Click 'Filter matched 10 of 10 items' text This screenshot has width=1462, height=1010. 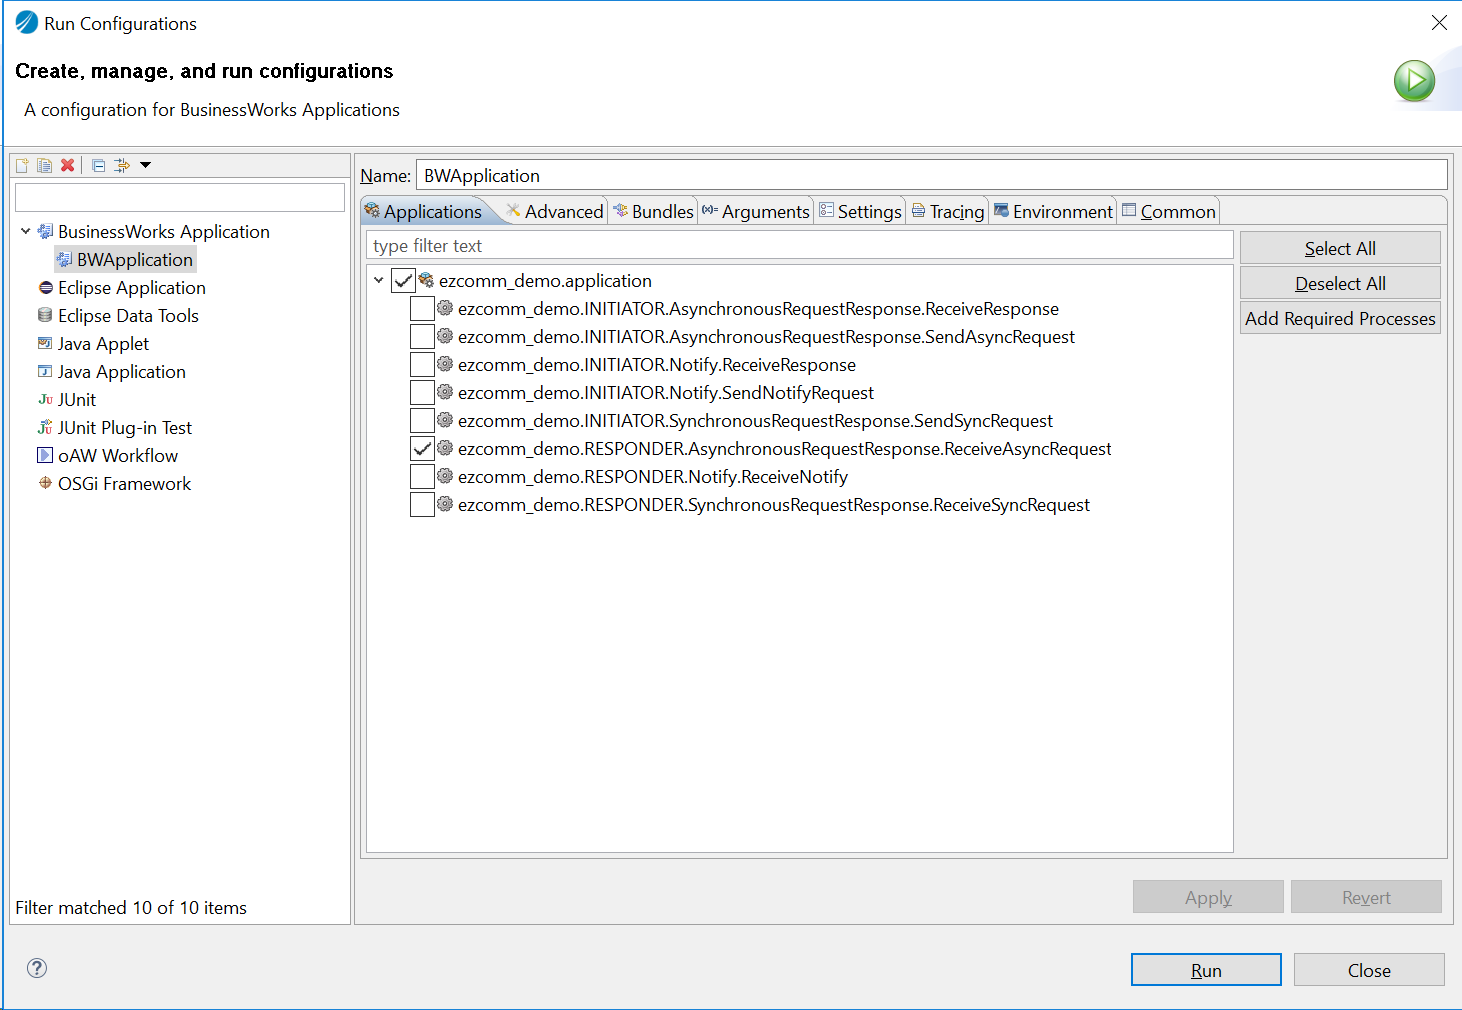[x=131, y=908]
